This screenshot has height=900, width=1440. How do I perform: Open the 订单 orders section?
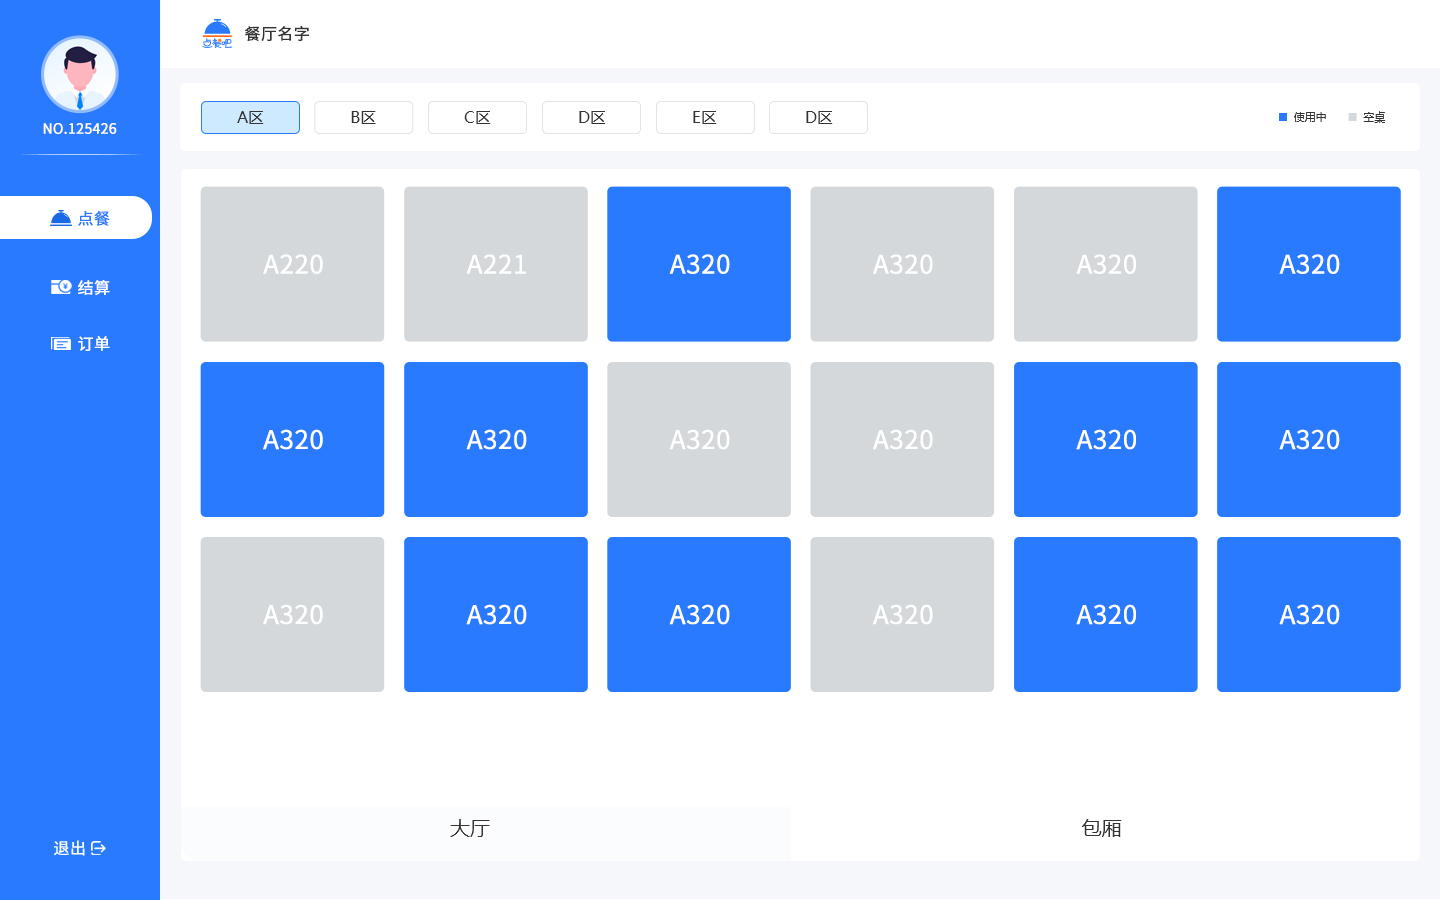(x=80, y=344)
